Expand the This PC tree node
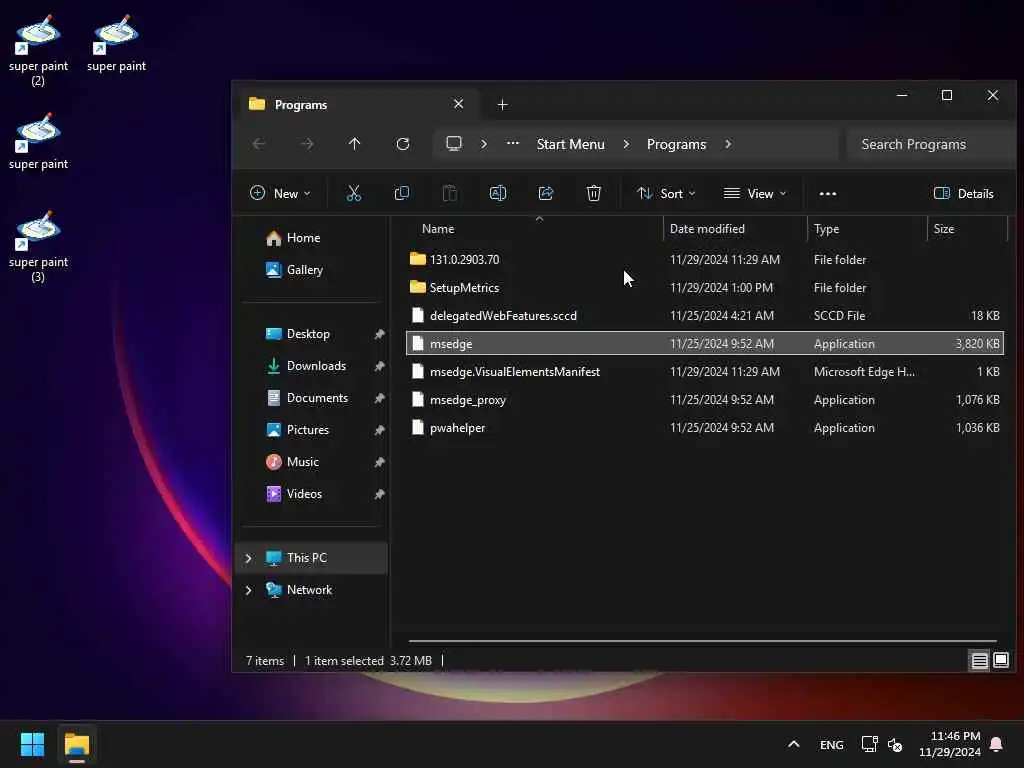The width and height of the screenshot is (1024, 768). point(248,558)
